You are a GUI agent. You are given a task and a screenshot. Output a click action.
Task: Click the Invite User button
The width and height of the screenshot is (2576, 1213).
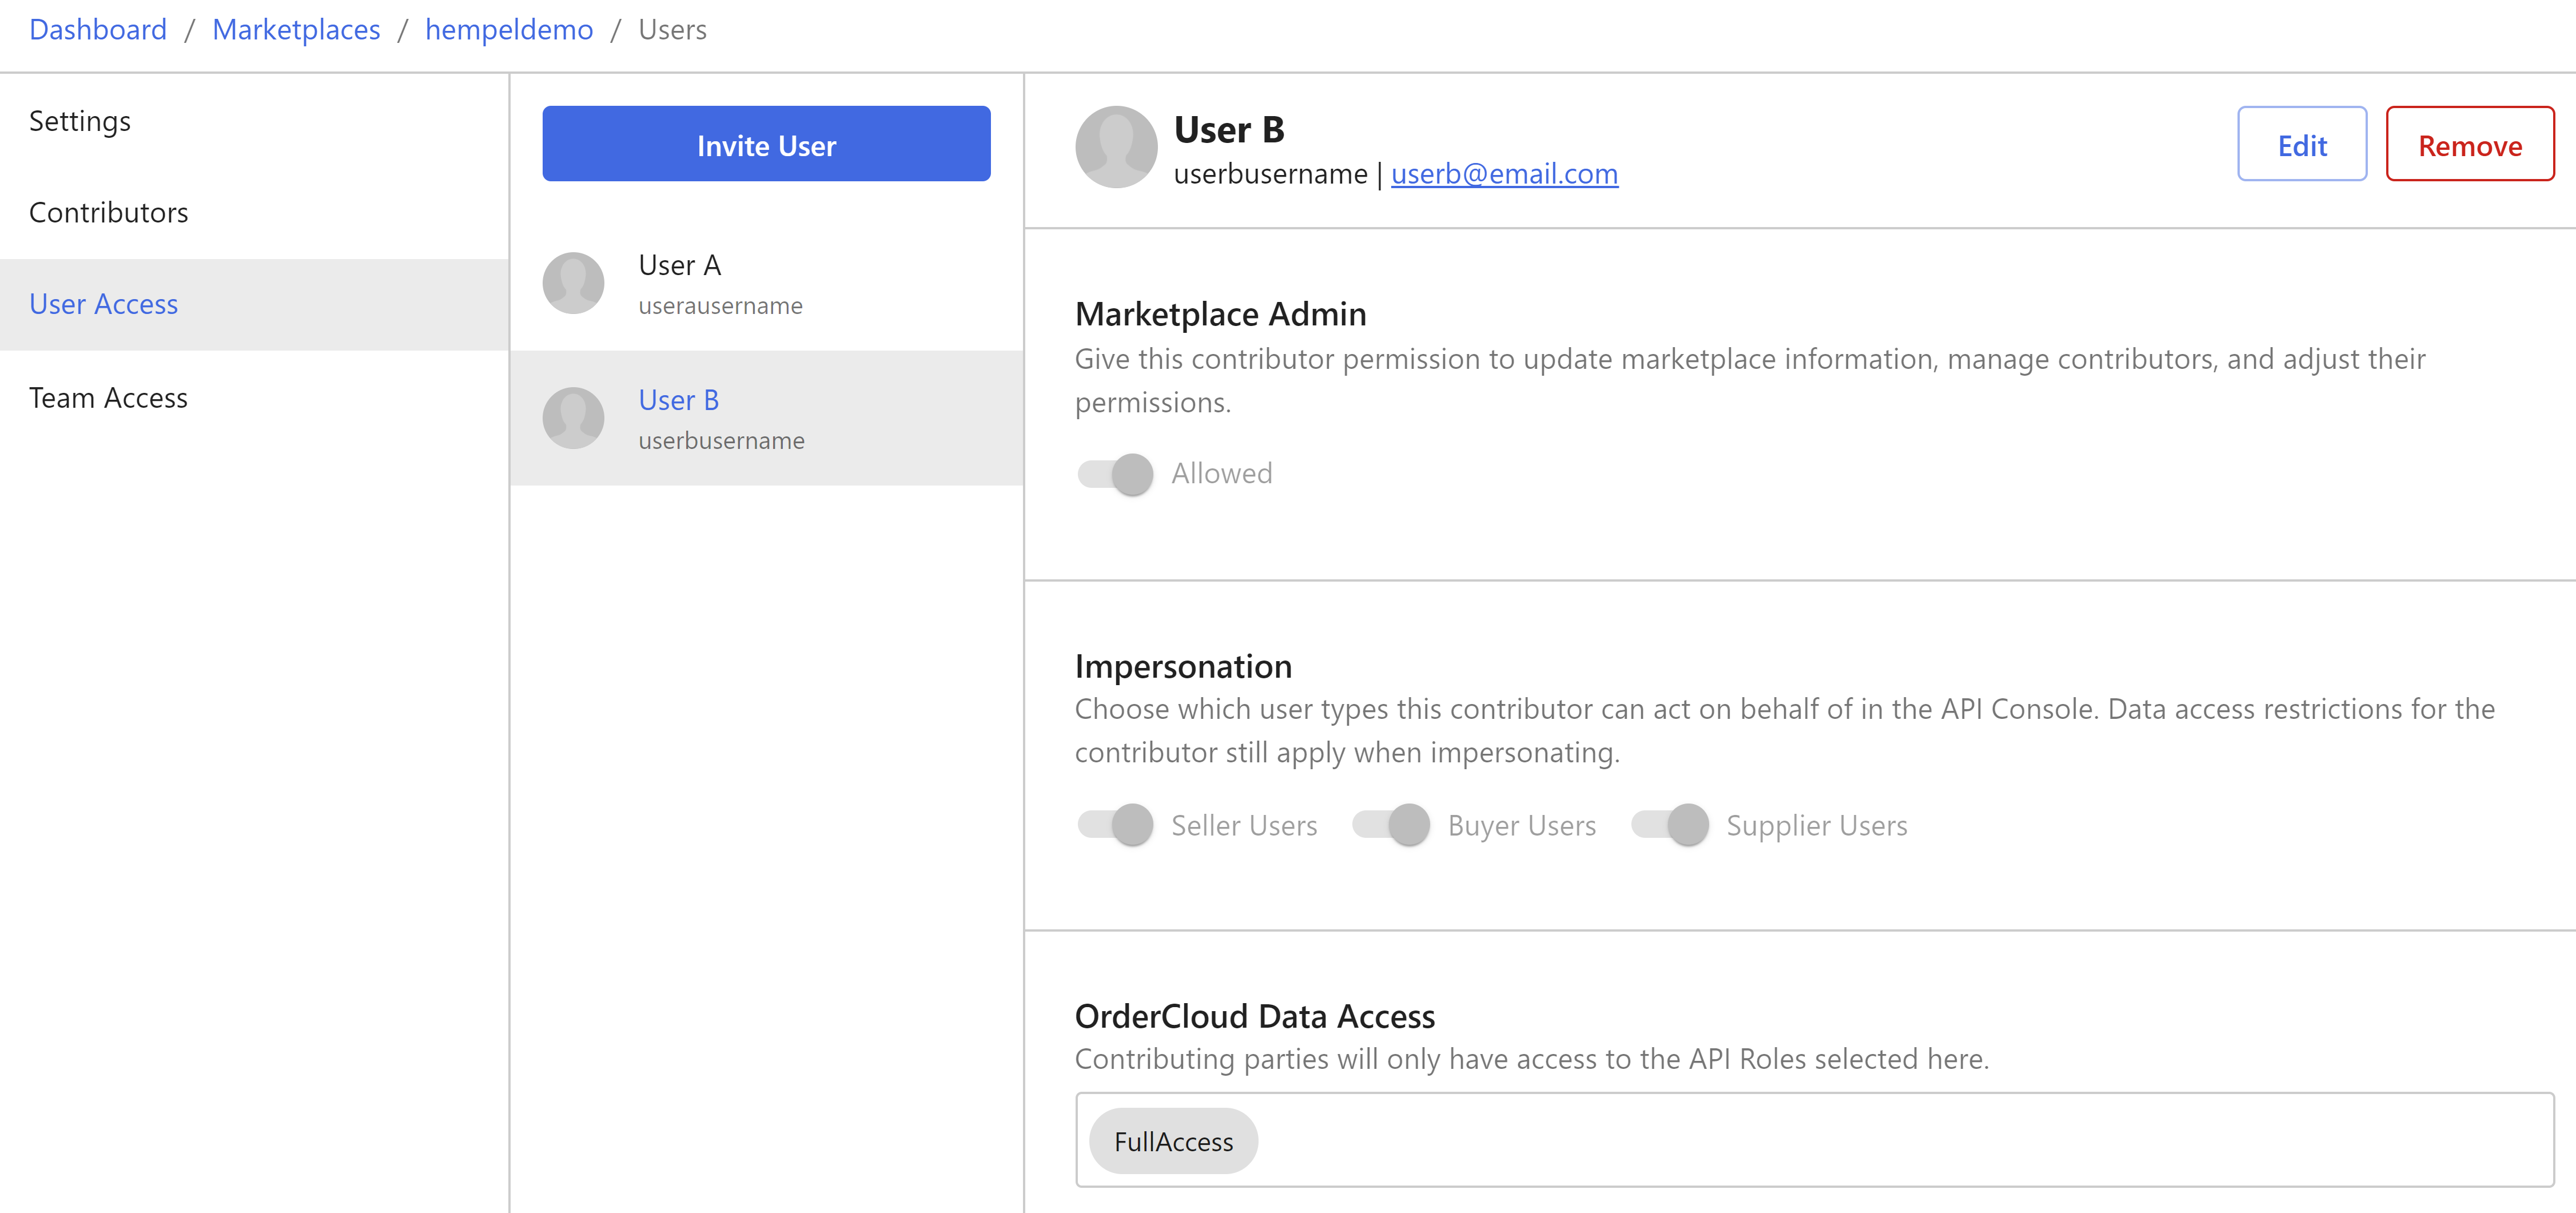point(766,144)
